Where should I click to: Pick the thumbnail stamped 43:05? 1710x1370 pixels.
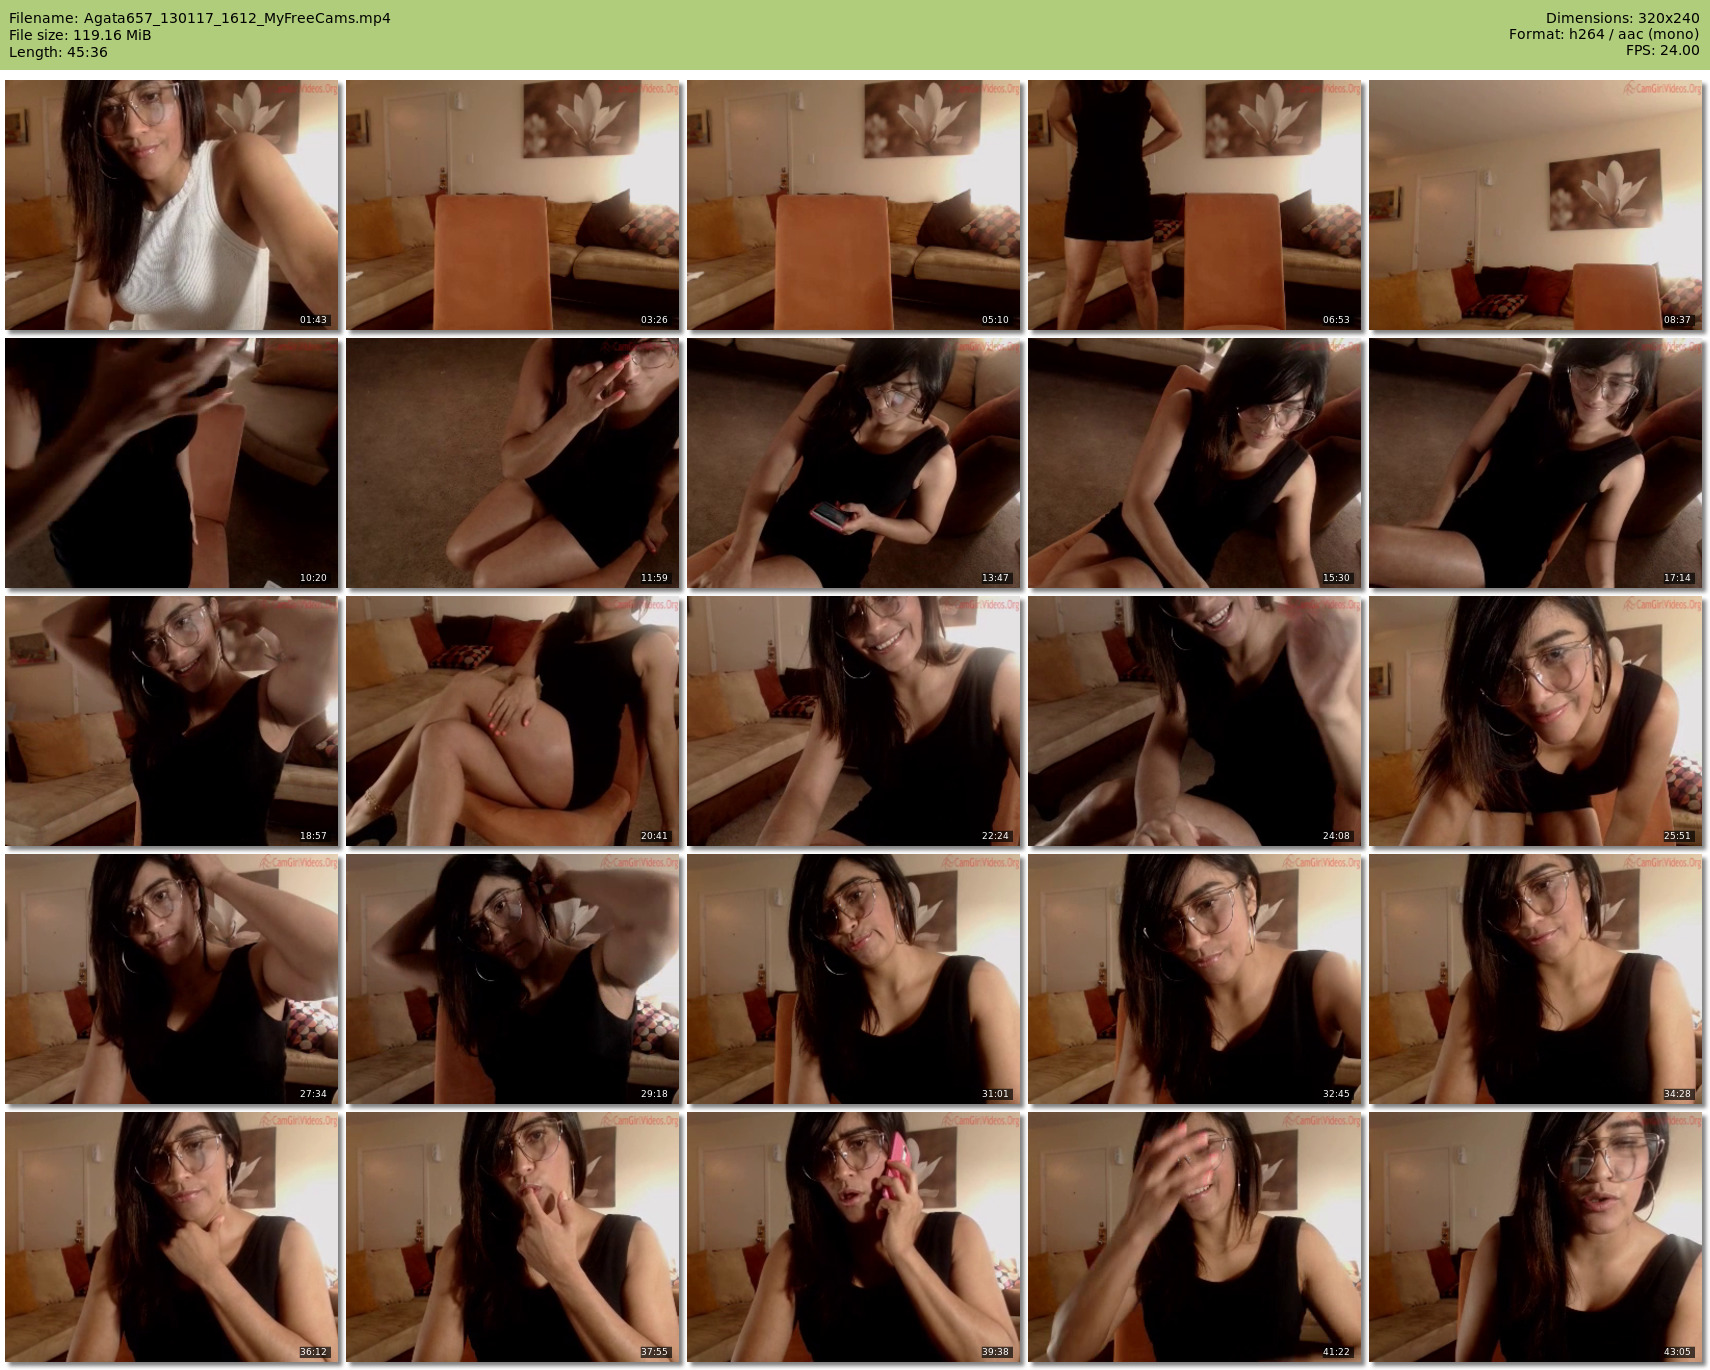click(x=1536, y=1237)
